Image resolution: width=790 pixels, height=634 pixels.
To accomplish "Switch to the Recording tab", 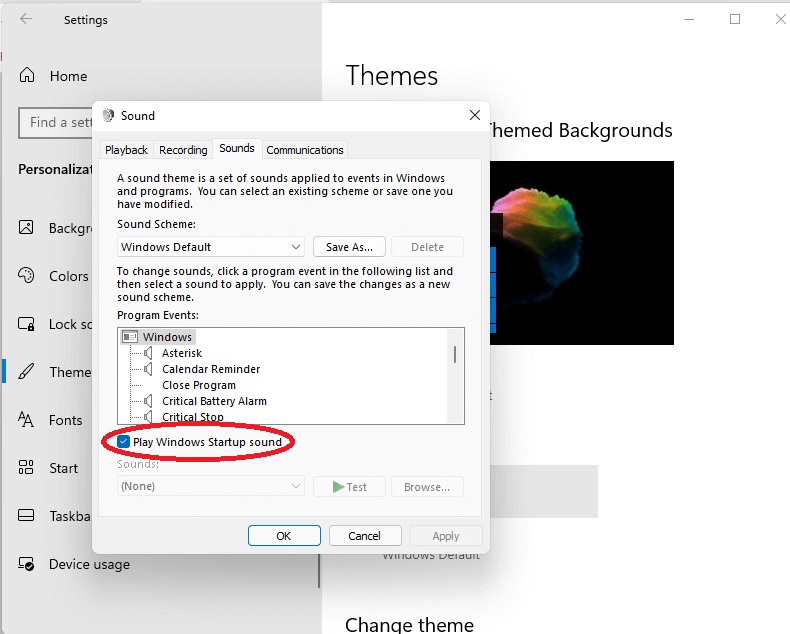I will point(183,150).
